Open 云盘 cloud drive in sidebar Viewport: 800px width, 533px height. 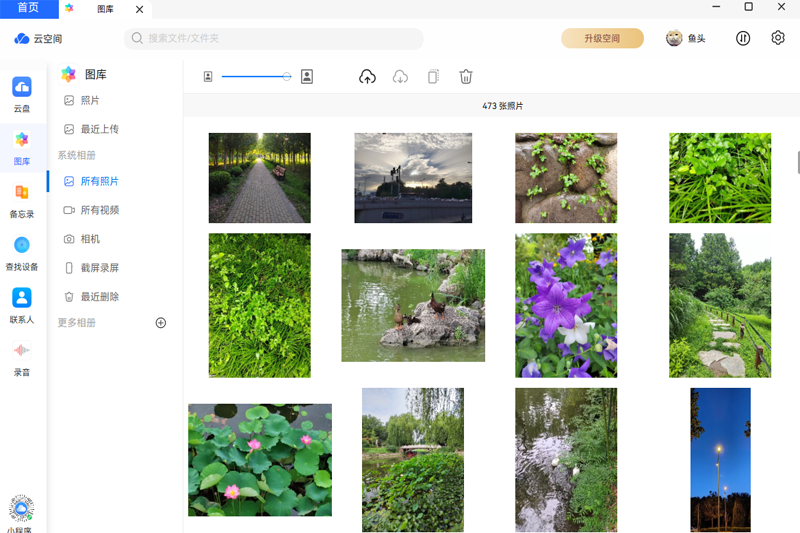[22, 94]
